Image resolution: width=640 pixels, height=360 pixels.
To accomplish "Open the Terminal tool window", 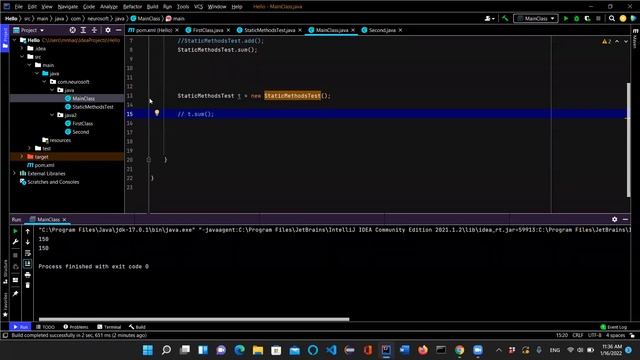I will 109,327.
